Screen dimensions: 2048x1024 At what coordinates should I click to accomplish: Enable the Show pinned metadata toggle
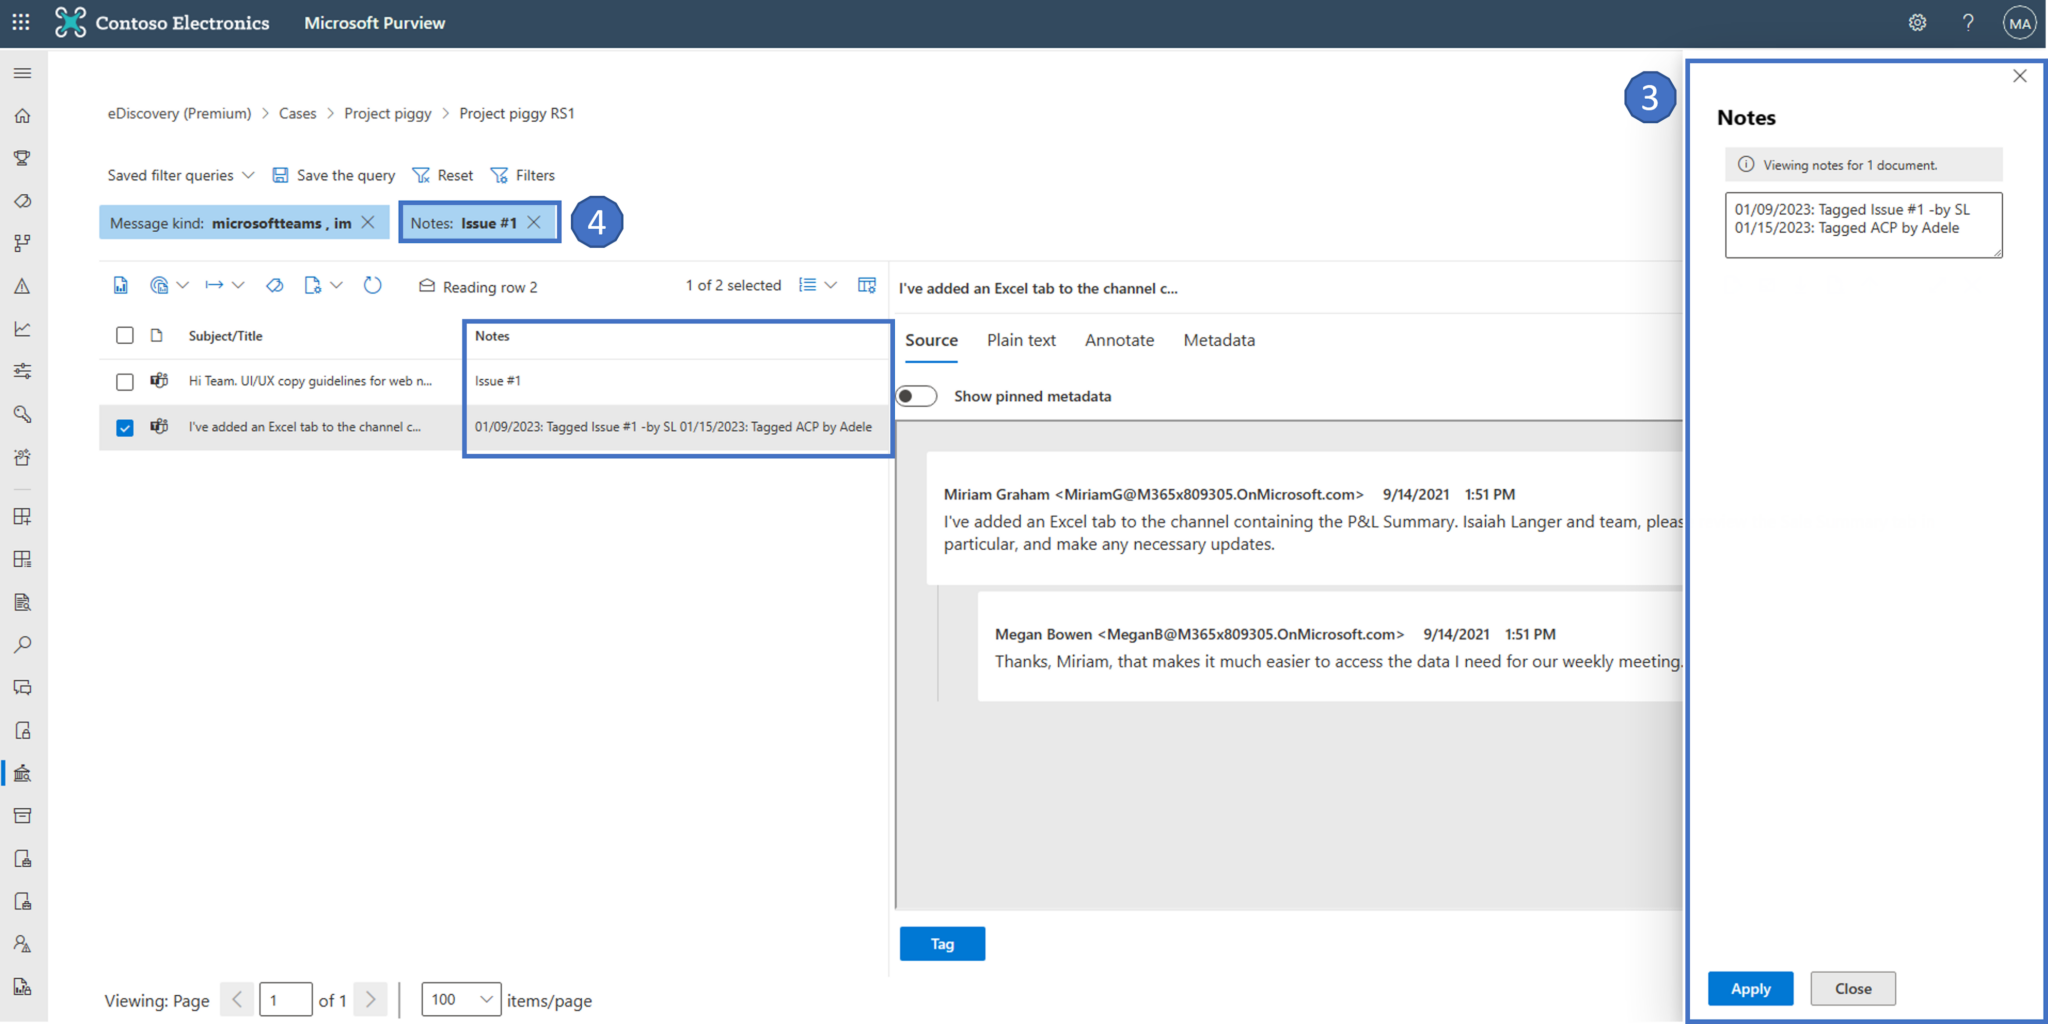pos(916,396)
